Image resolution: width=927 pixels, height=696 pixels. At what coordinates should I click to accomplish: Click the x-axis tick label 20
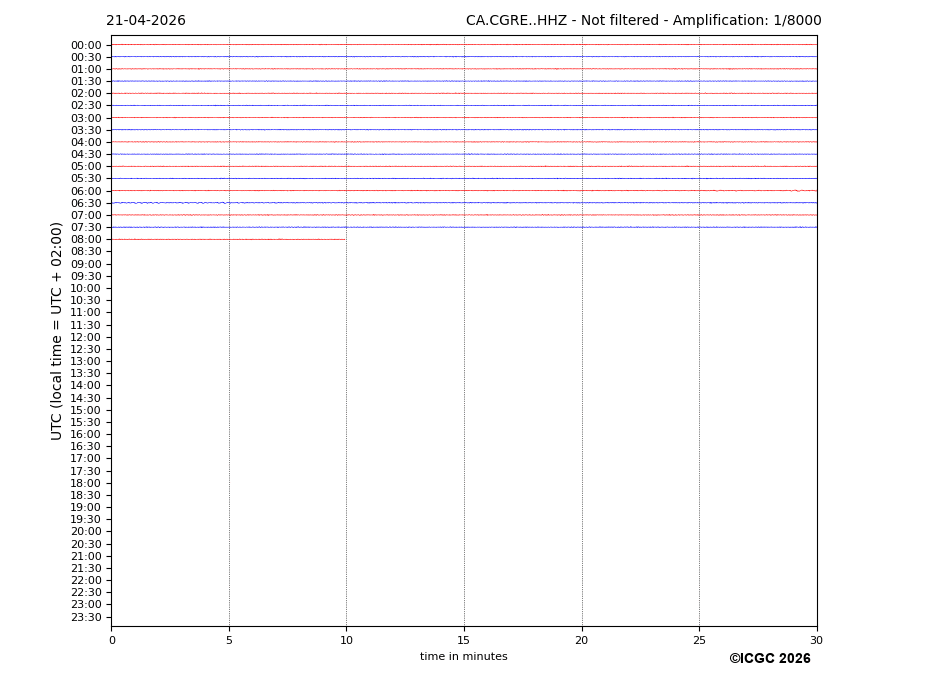pos(582,641)
